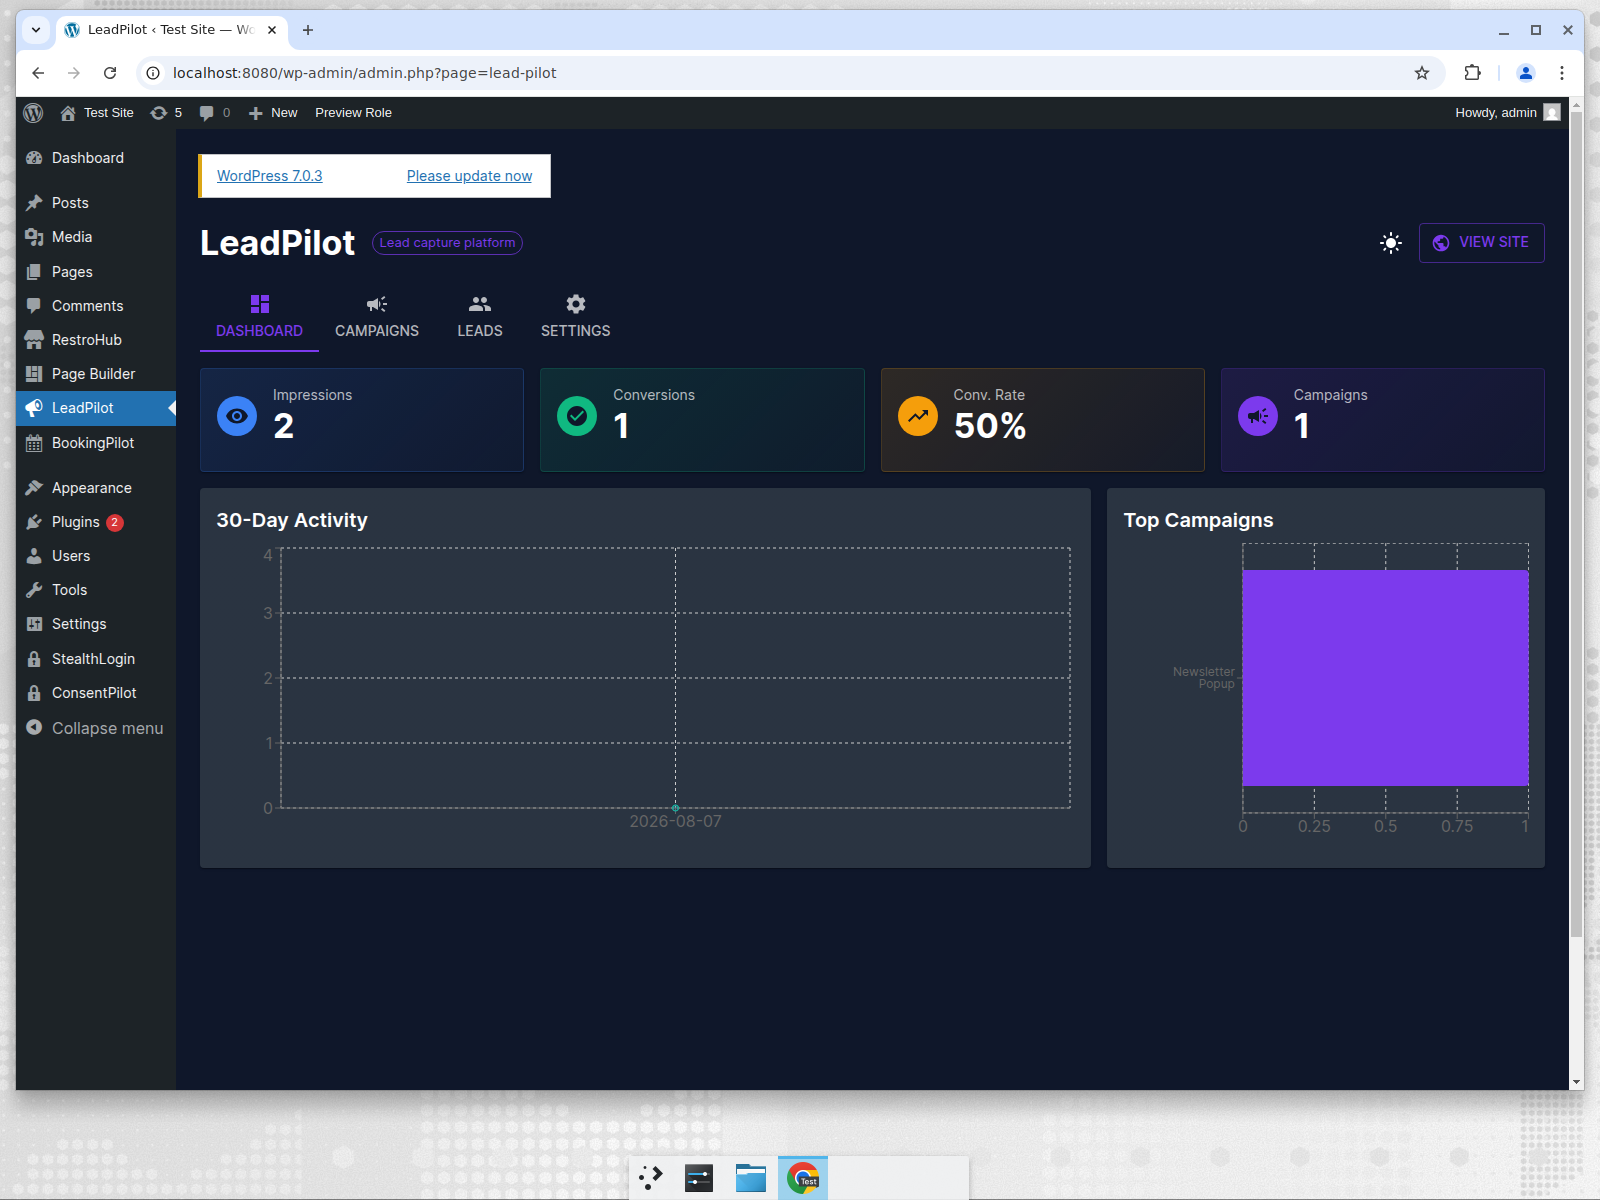
Task: Click the Page Builder sidebar icon
Action: tap(34, 374)
